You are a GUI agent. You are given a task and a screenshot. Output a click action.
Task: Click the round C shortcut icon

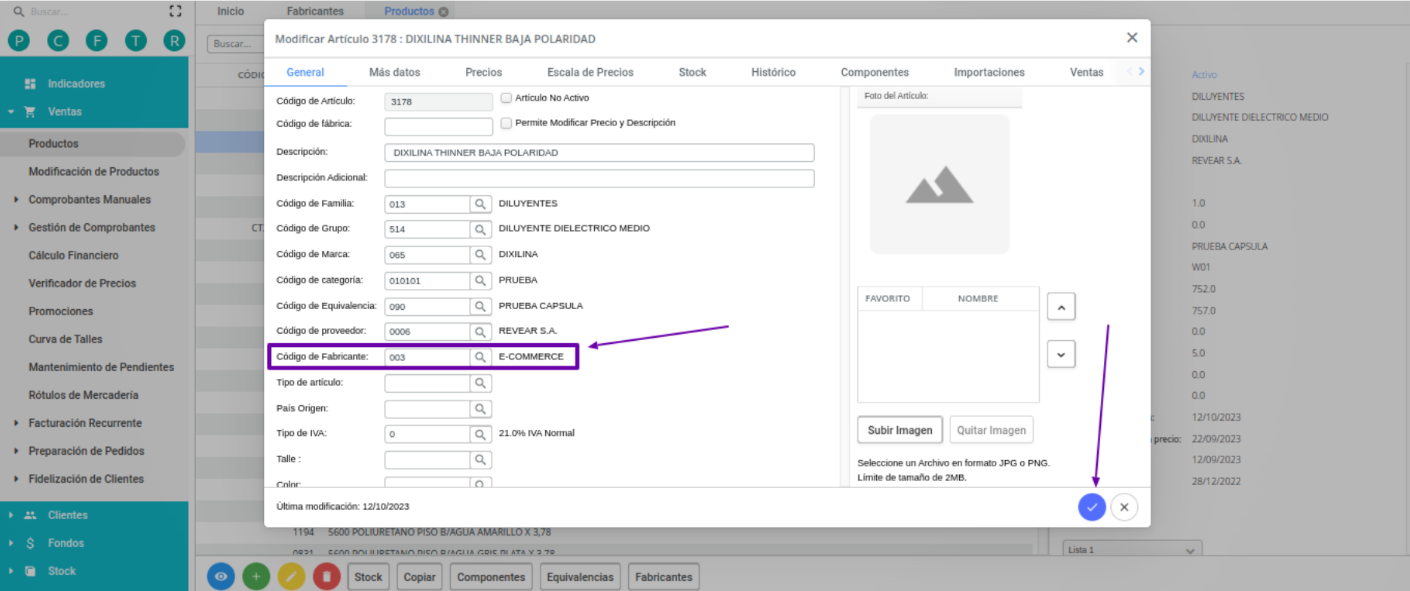57,41
